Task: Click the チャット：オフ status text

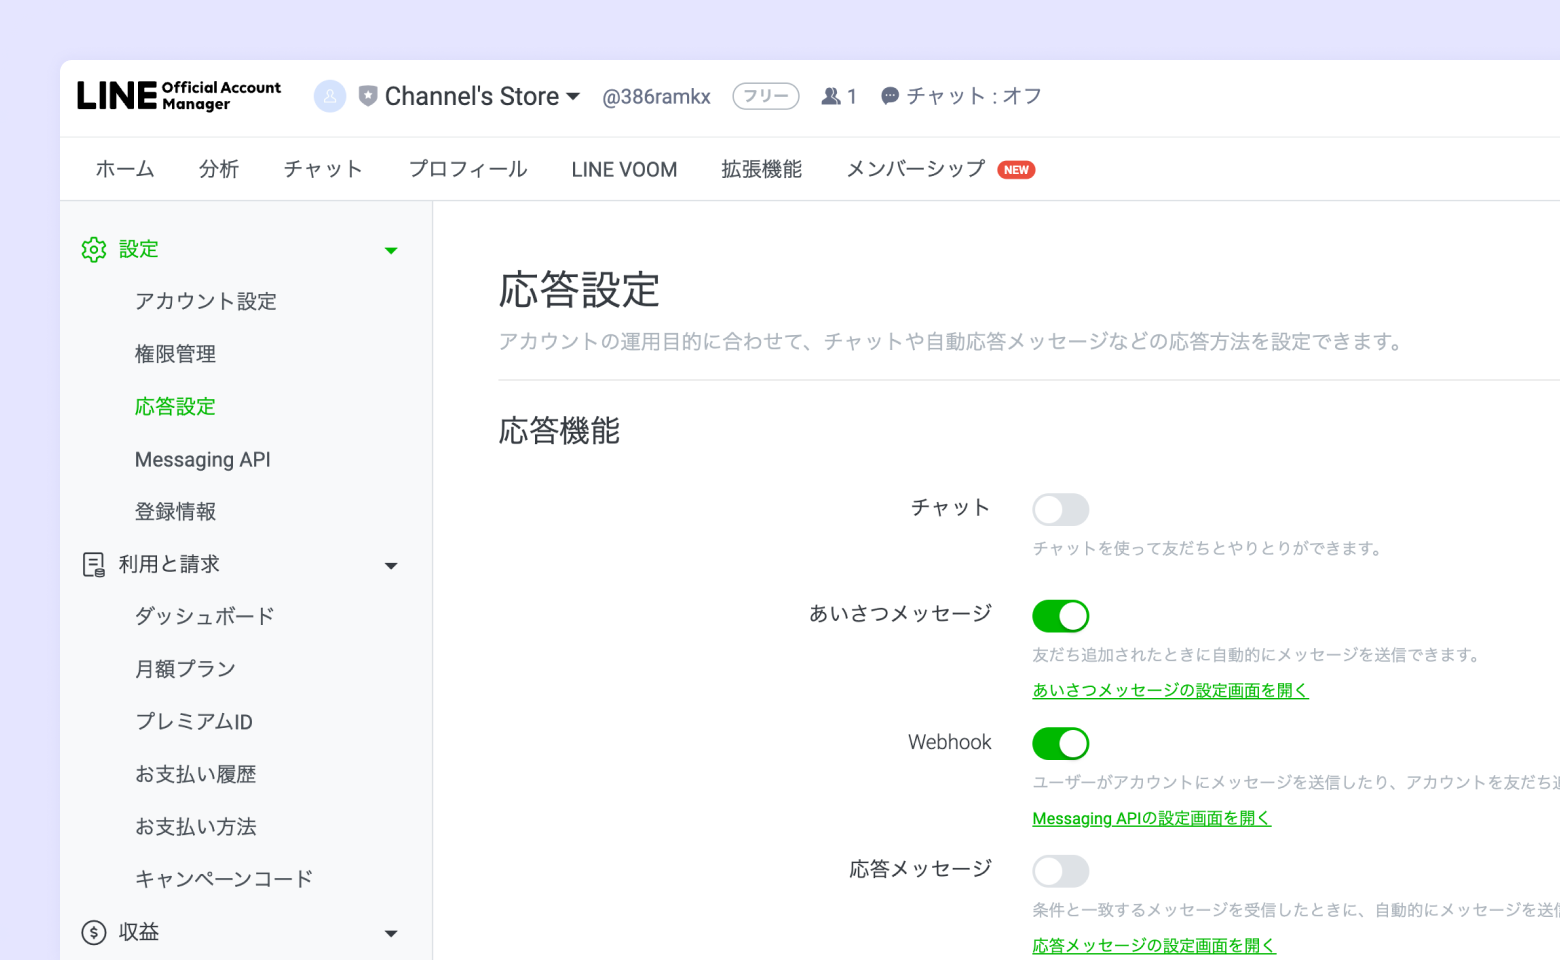Action: (x=974, y=96)
